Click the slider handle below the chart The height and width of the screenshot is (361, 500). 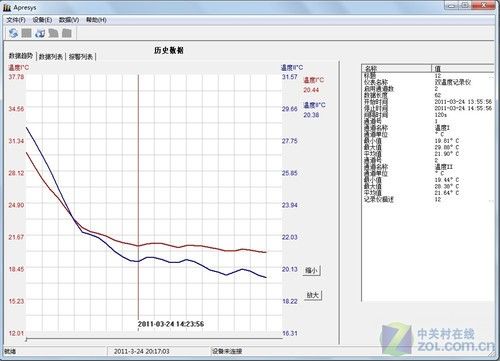[x=26, y=340]
